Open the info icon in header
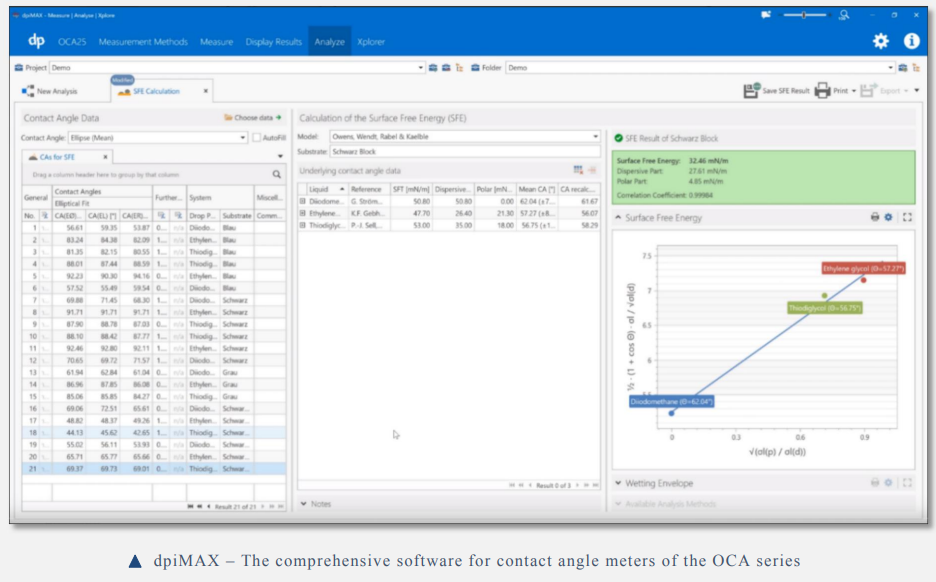This screenshot has height=582, width=936. click(x=912, y=41)
